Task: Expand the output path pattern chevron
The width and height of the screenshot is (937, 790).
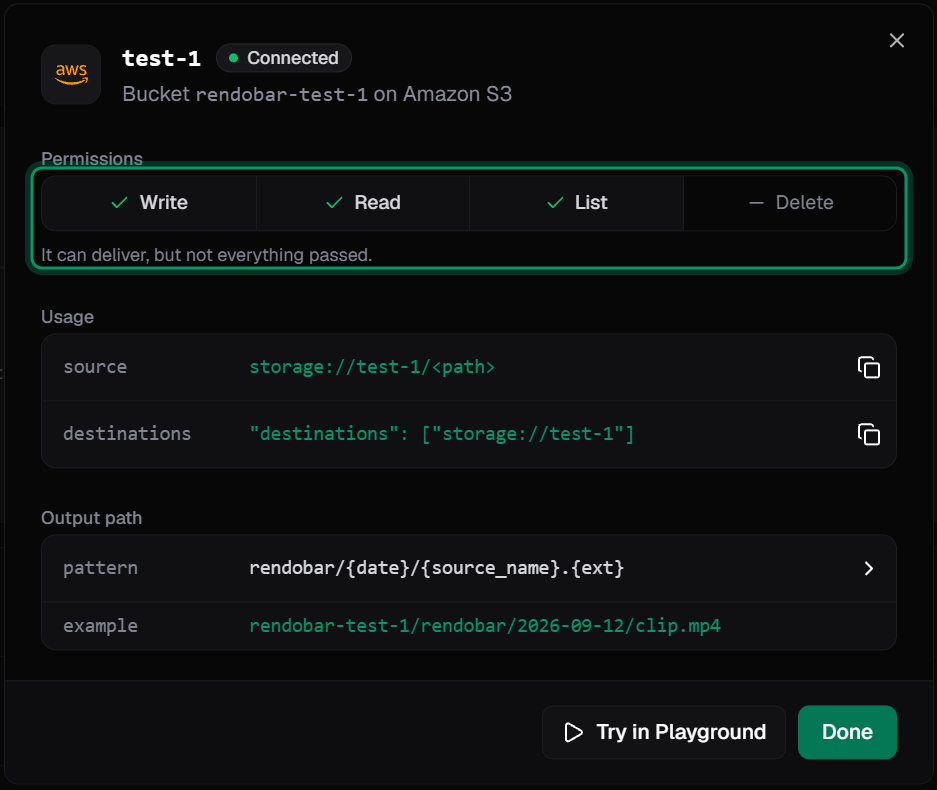Action: (x=868, y=568)
